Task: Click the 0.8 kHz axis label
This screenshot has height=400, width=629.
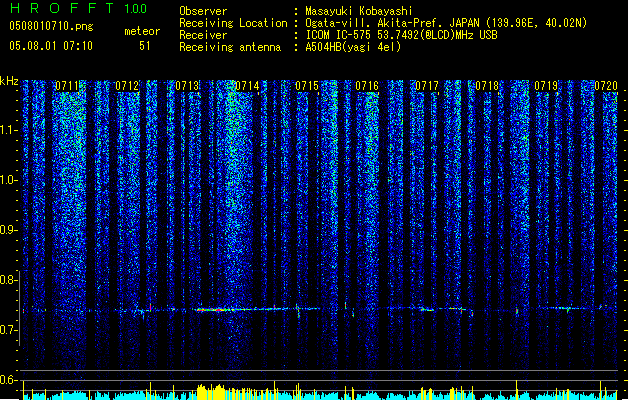Action: (9, 280)
